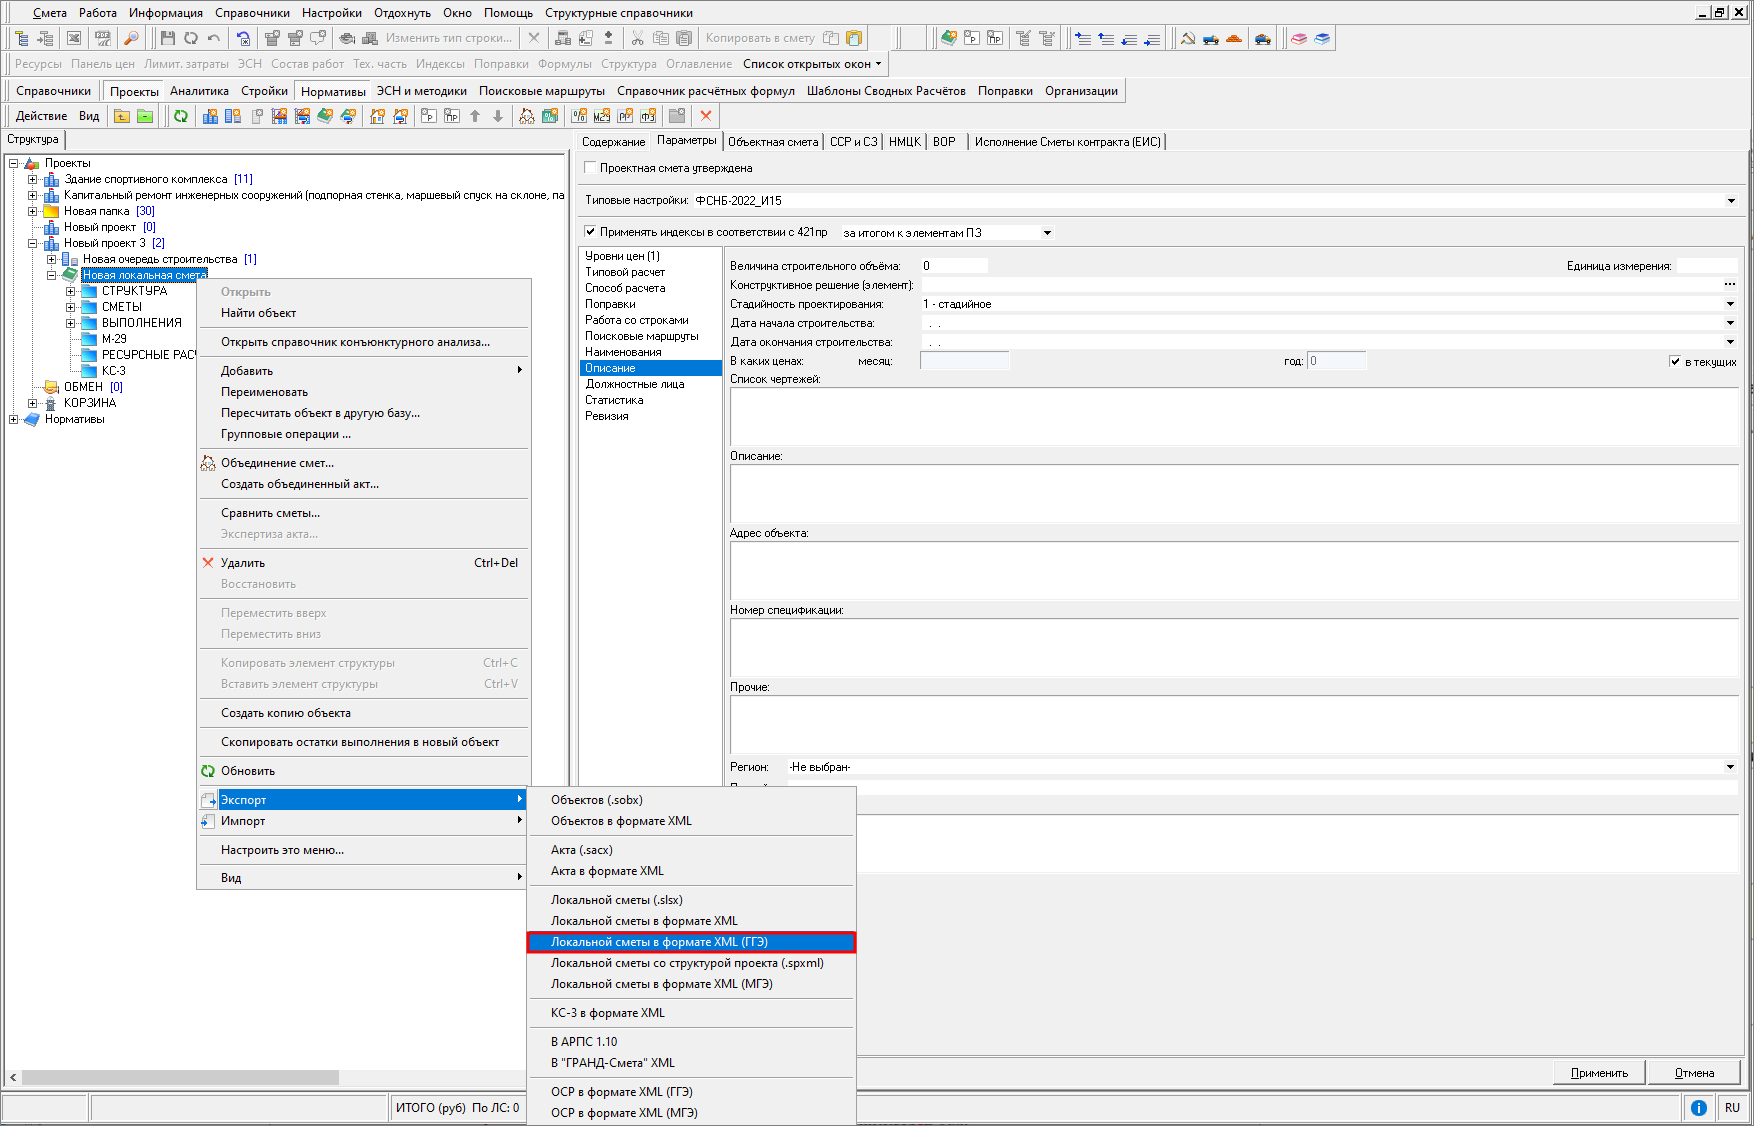The height and width of the screenshot is (1126, 1754).
Task: Select Должностные лица in parameters list
Action: click(x=650, y=384)
